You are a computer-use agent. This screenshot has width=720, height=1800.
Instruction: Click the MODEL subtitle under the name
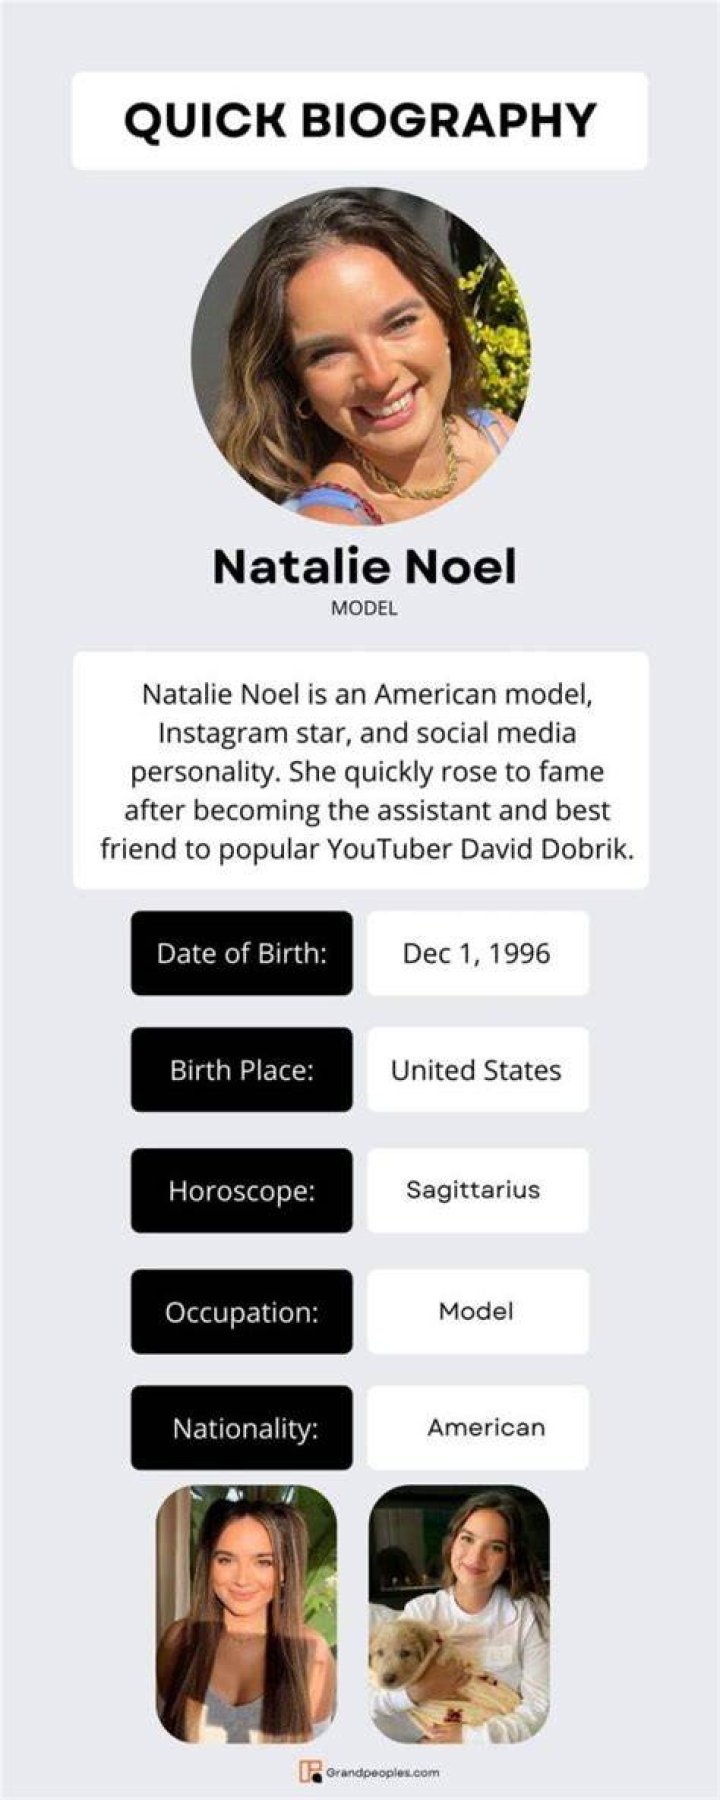[364, 608]
